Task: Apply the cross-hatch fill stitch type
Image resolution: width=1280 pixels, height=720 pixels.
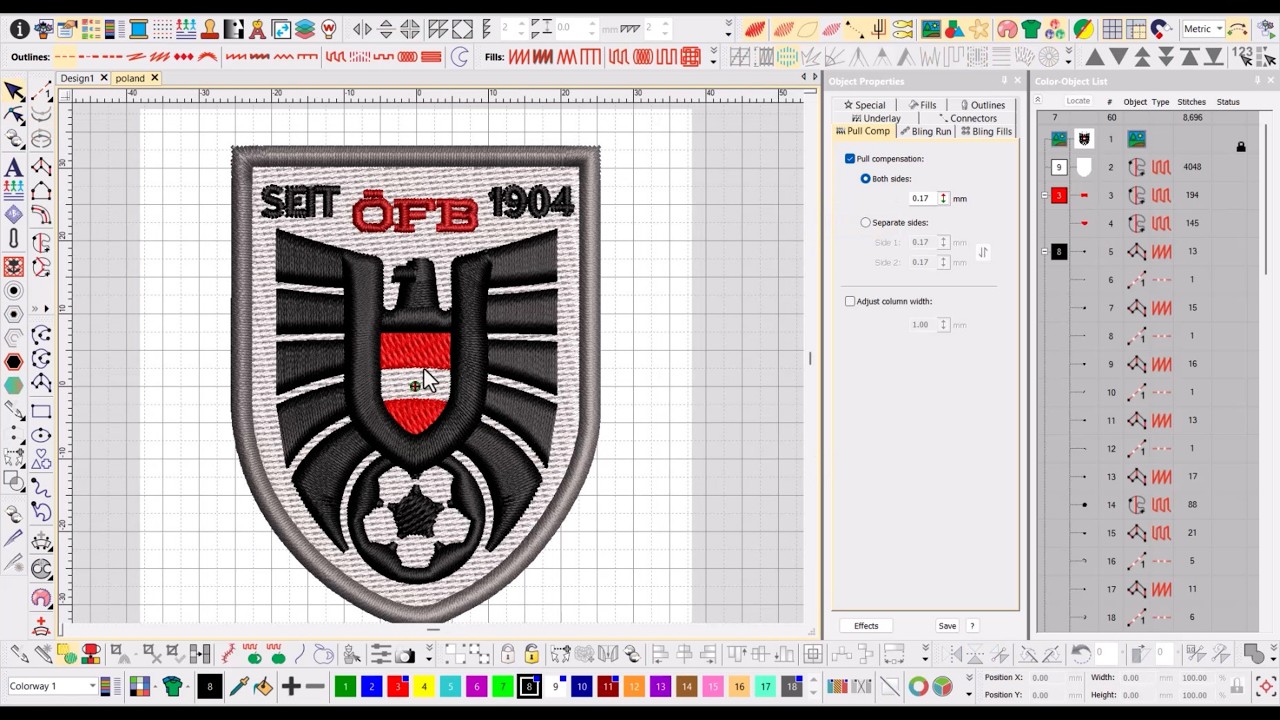Action: (690, 57)
